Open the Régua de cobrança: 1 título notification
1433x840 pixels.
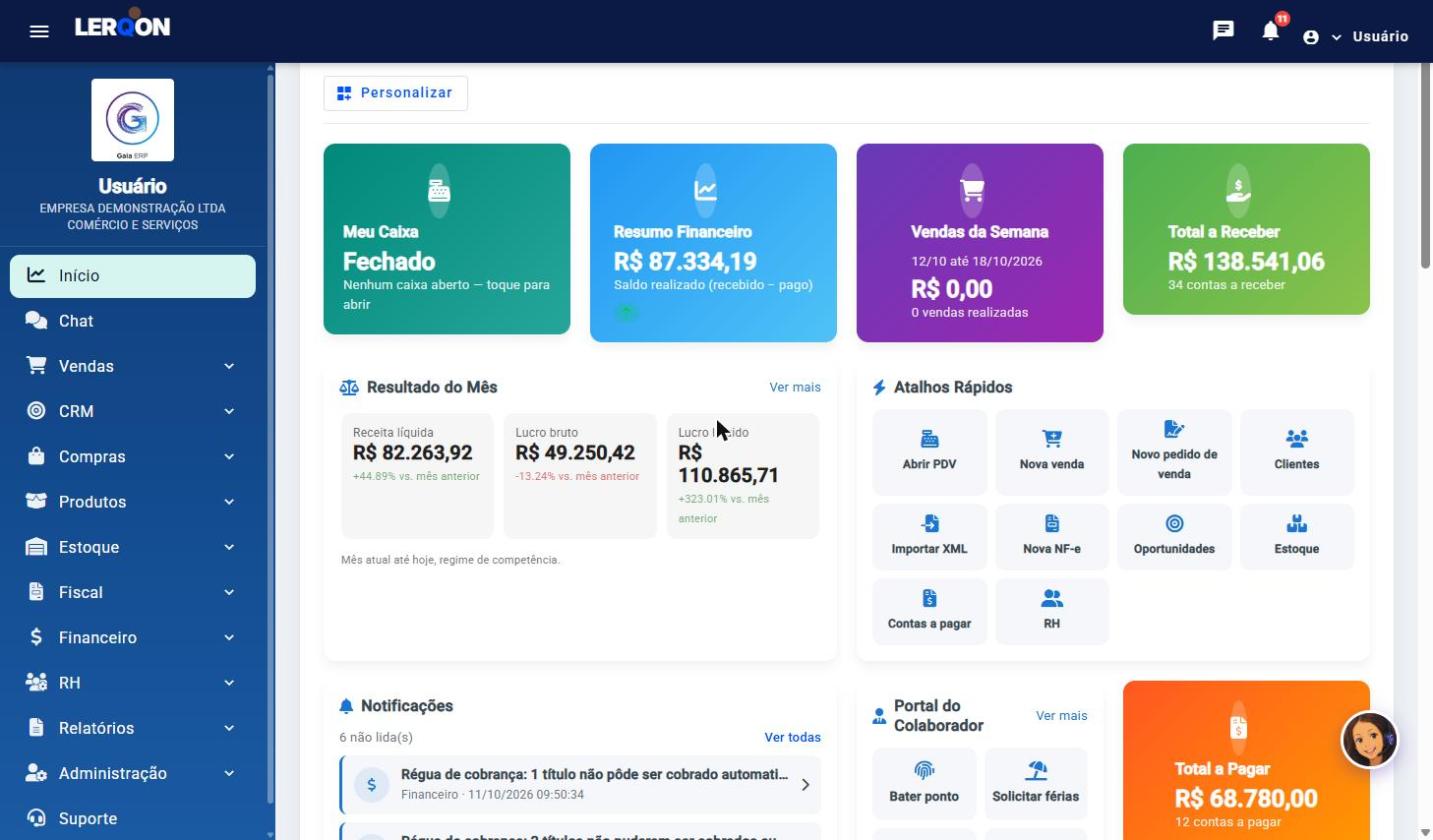point(580,785)
